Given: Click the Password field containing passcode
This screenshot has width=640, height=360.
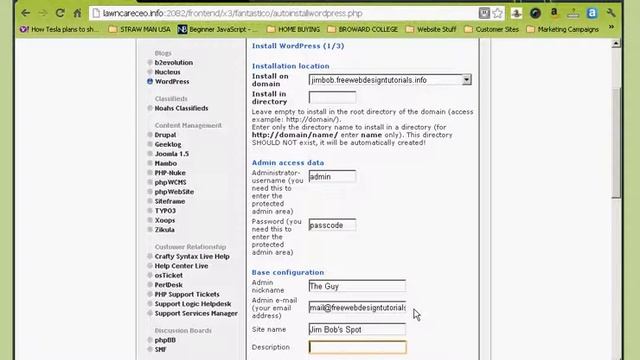Looking at the screenshot, I should click(332, 225).
